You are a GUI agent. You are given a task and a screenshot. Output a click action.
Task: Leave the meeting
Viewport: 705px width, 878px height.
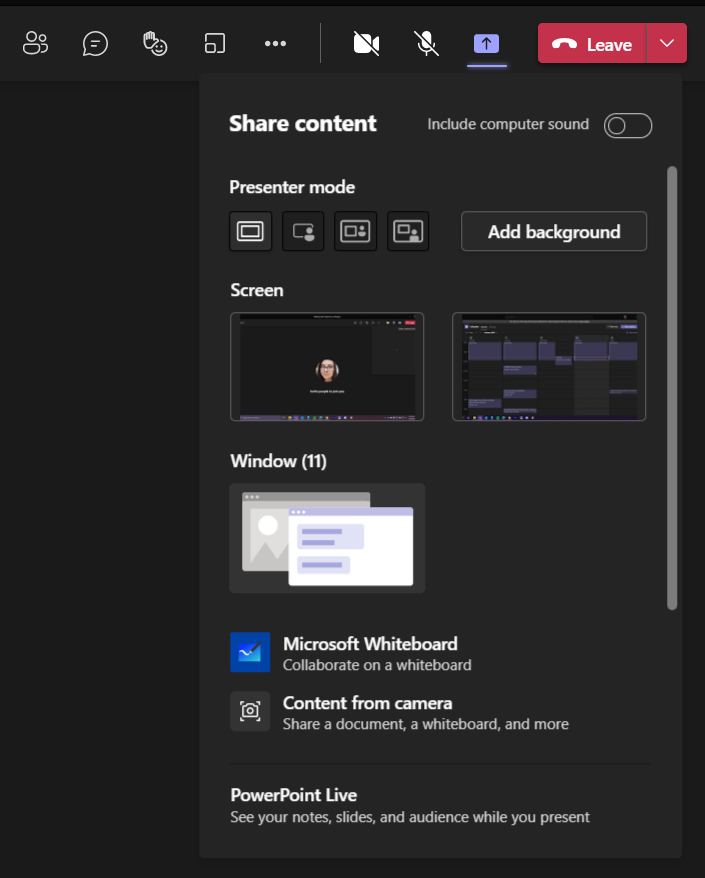pyautogui.click(x=592, y=44)
